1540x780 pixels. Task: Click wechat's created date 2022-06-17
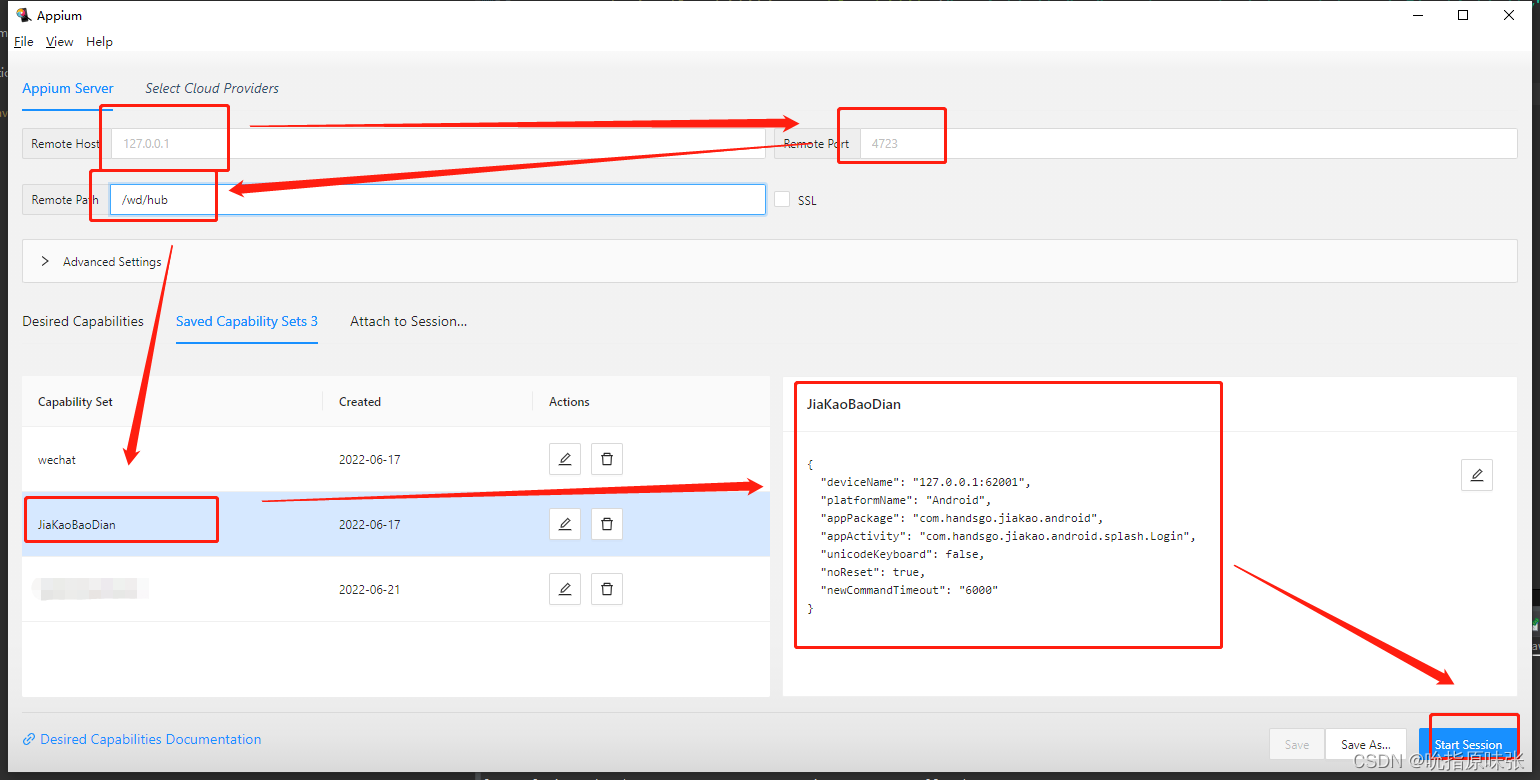point(369,460)
